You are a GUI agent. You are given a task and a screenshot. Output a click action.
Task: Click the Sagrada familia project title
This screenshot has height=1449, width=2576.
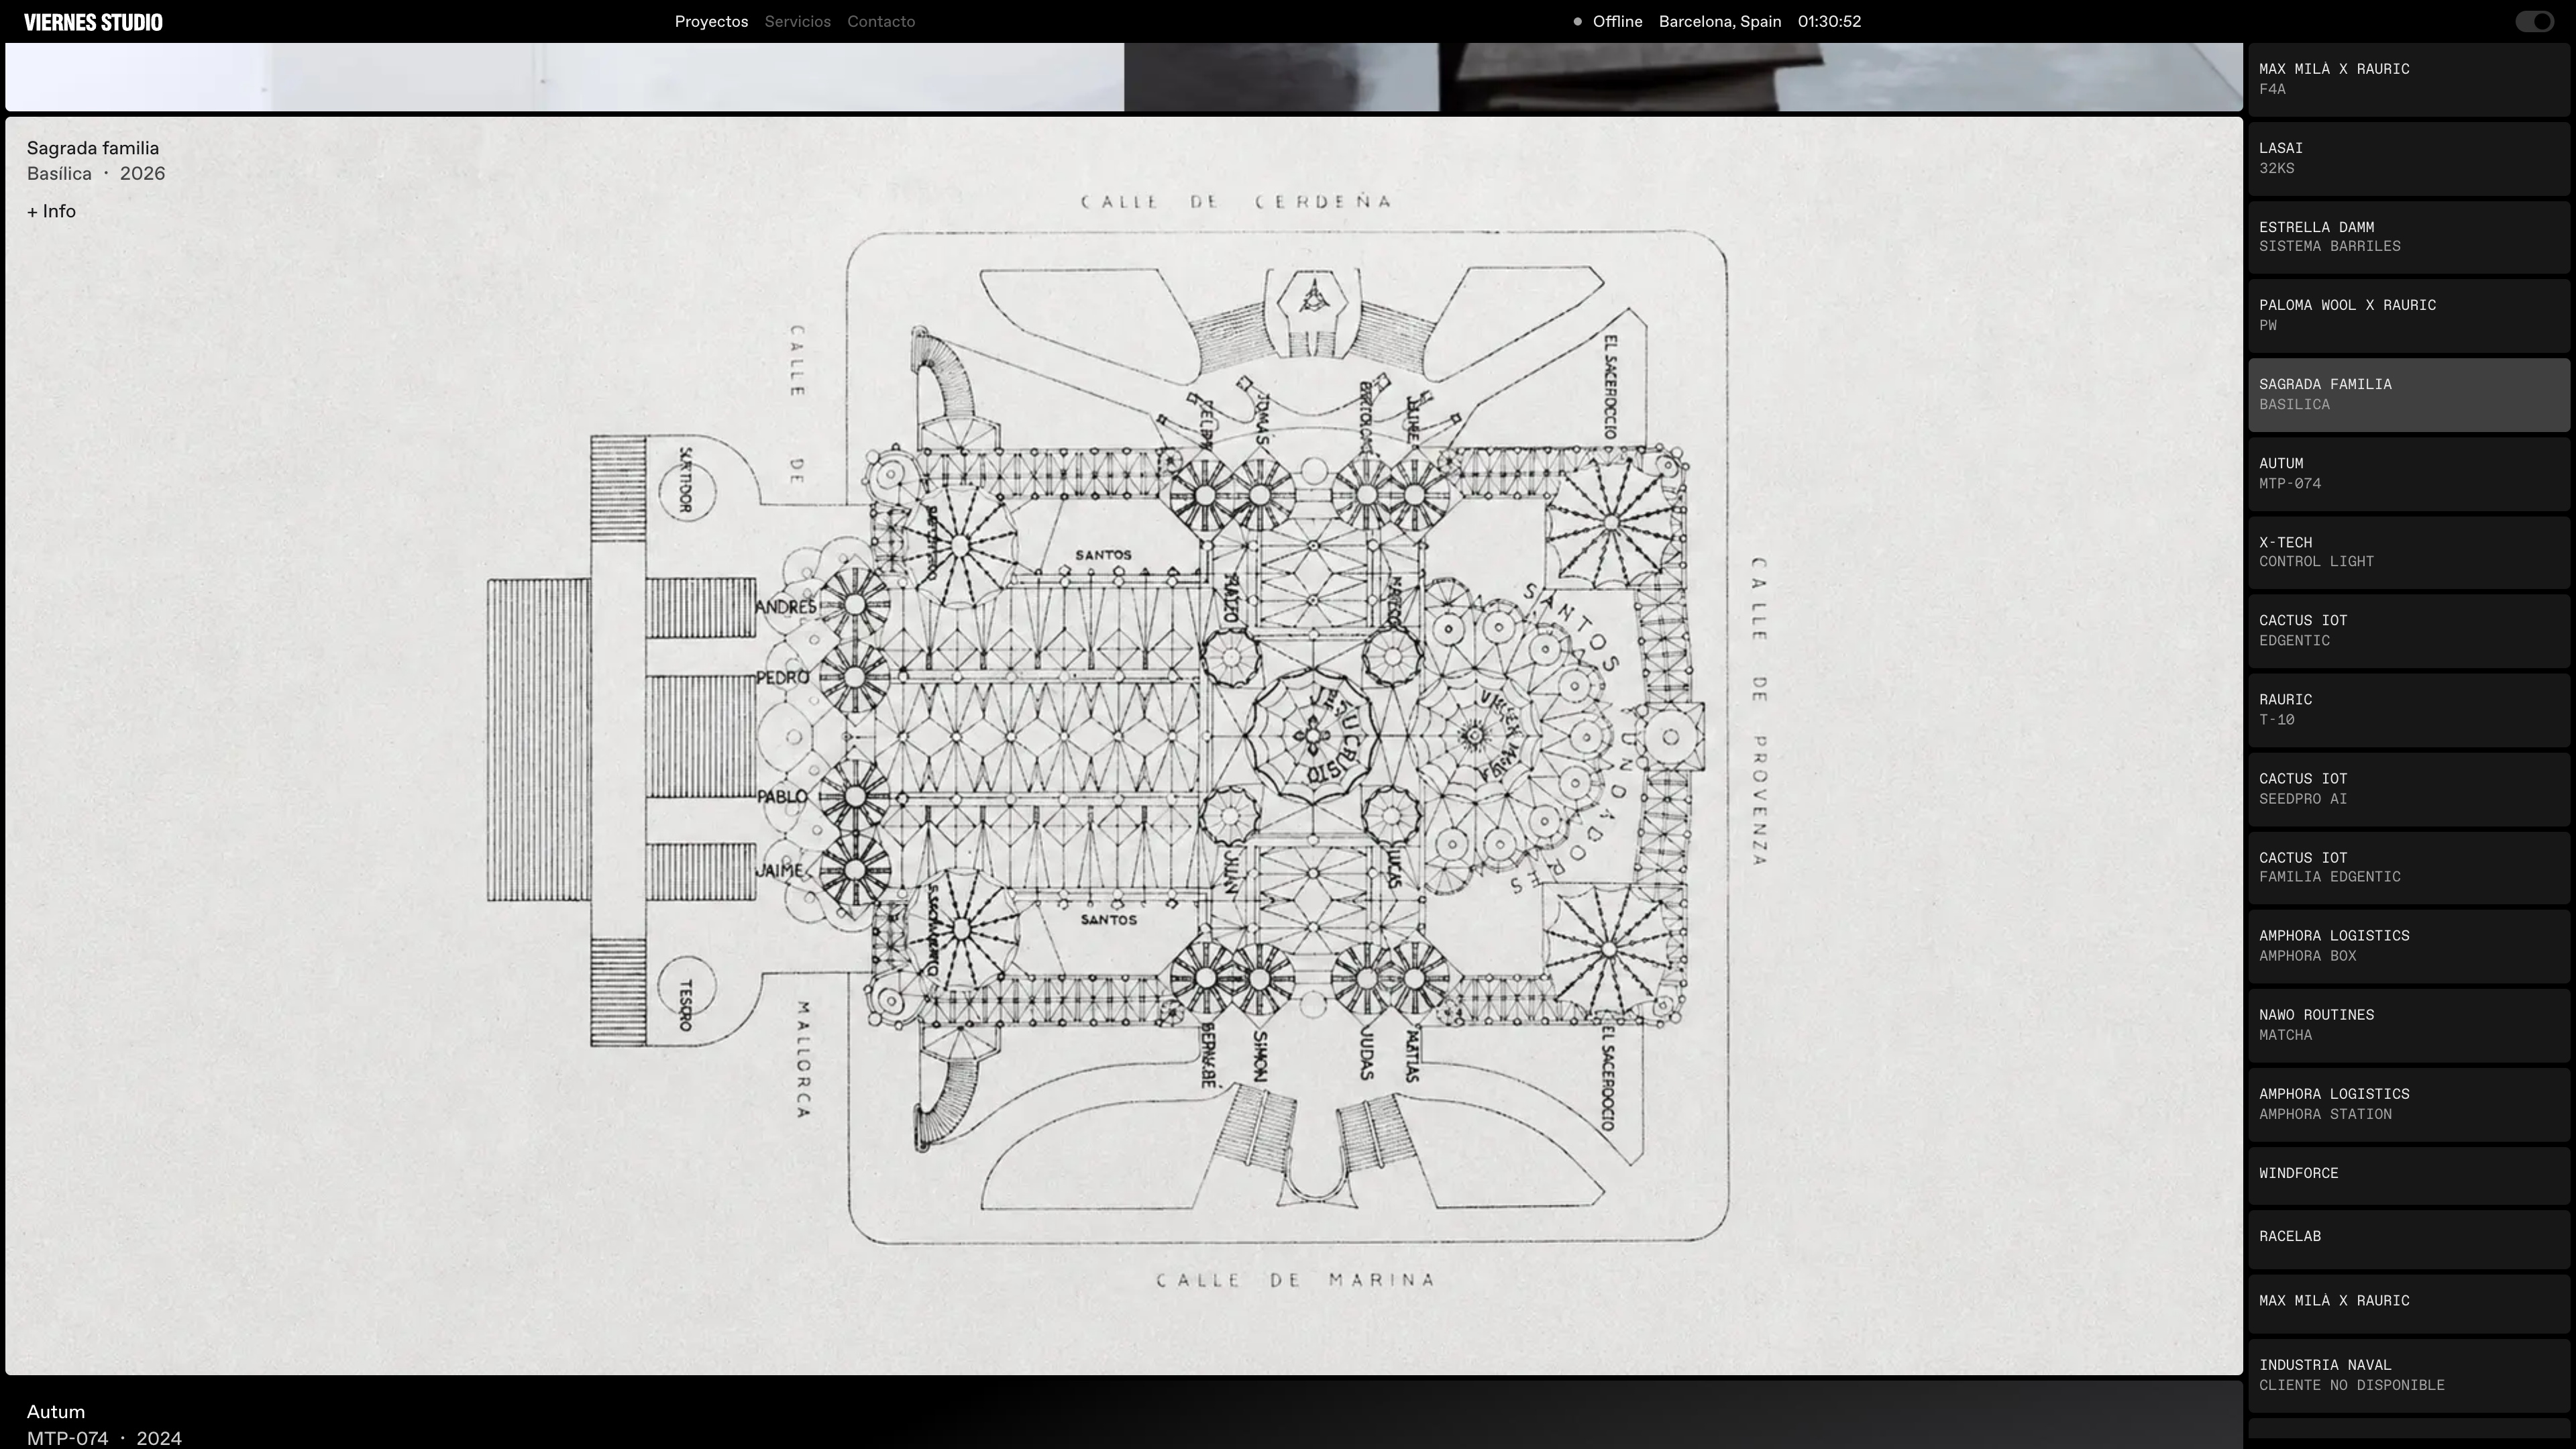pyautogui.click(x=93, y=148)
